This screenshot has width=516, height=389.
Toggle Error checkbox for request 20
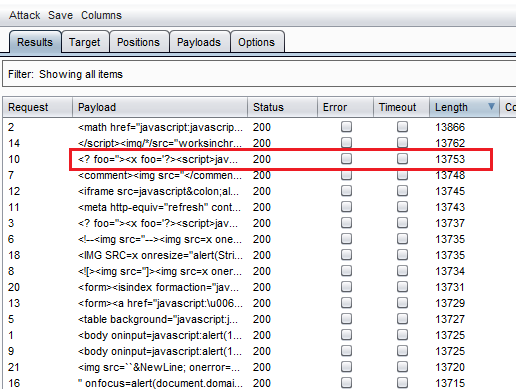point(346,287)
